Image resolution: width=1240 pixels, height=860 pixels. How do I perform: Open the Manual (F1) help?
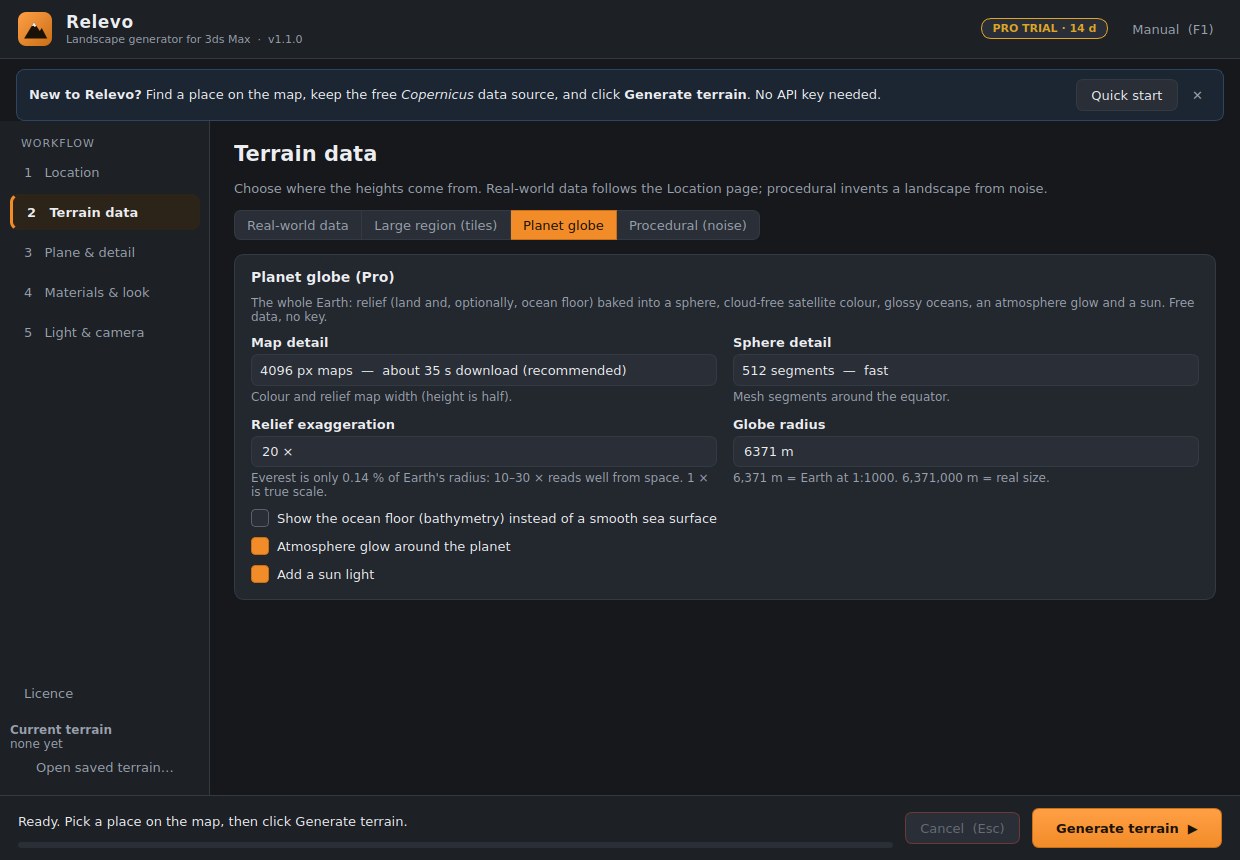pos(1172,29)
